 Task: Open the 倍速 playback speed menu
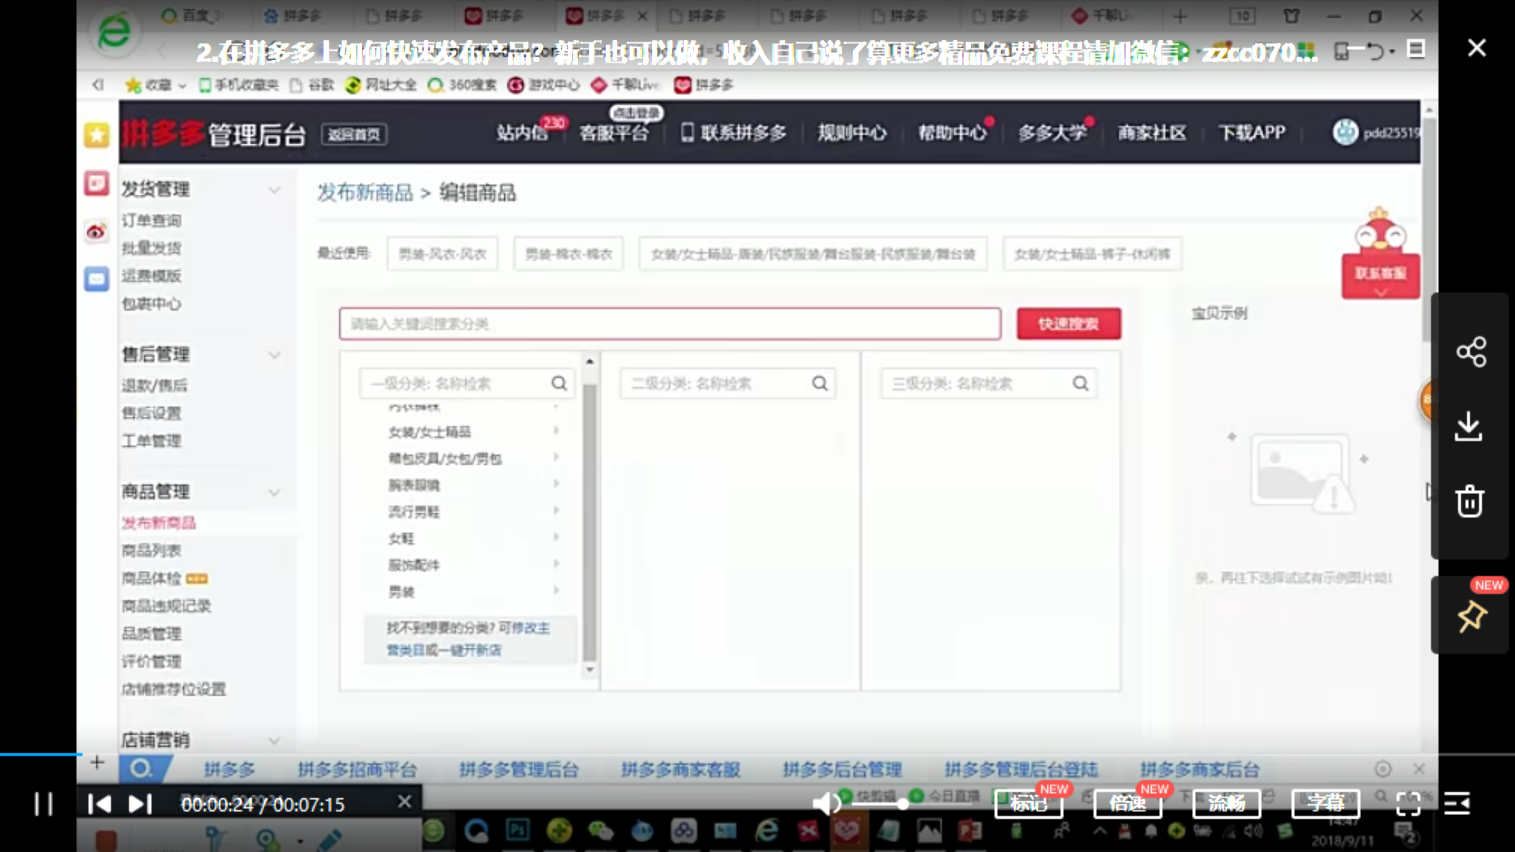(x=1127, y=803)
